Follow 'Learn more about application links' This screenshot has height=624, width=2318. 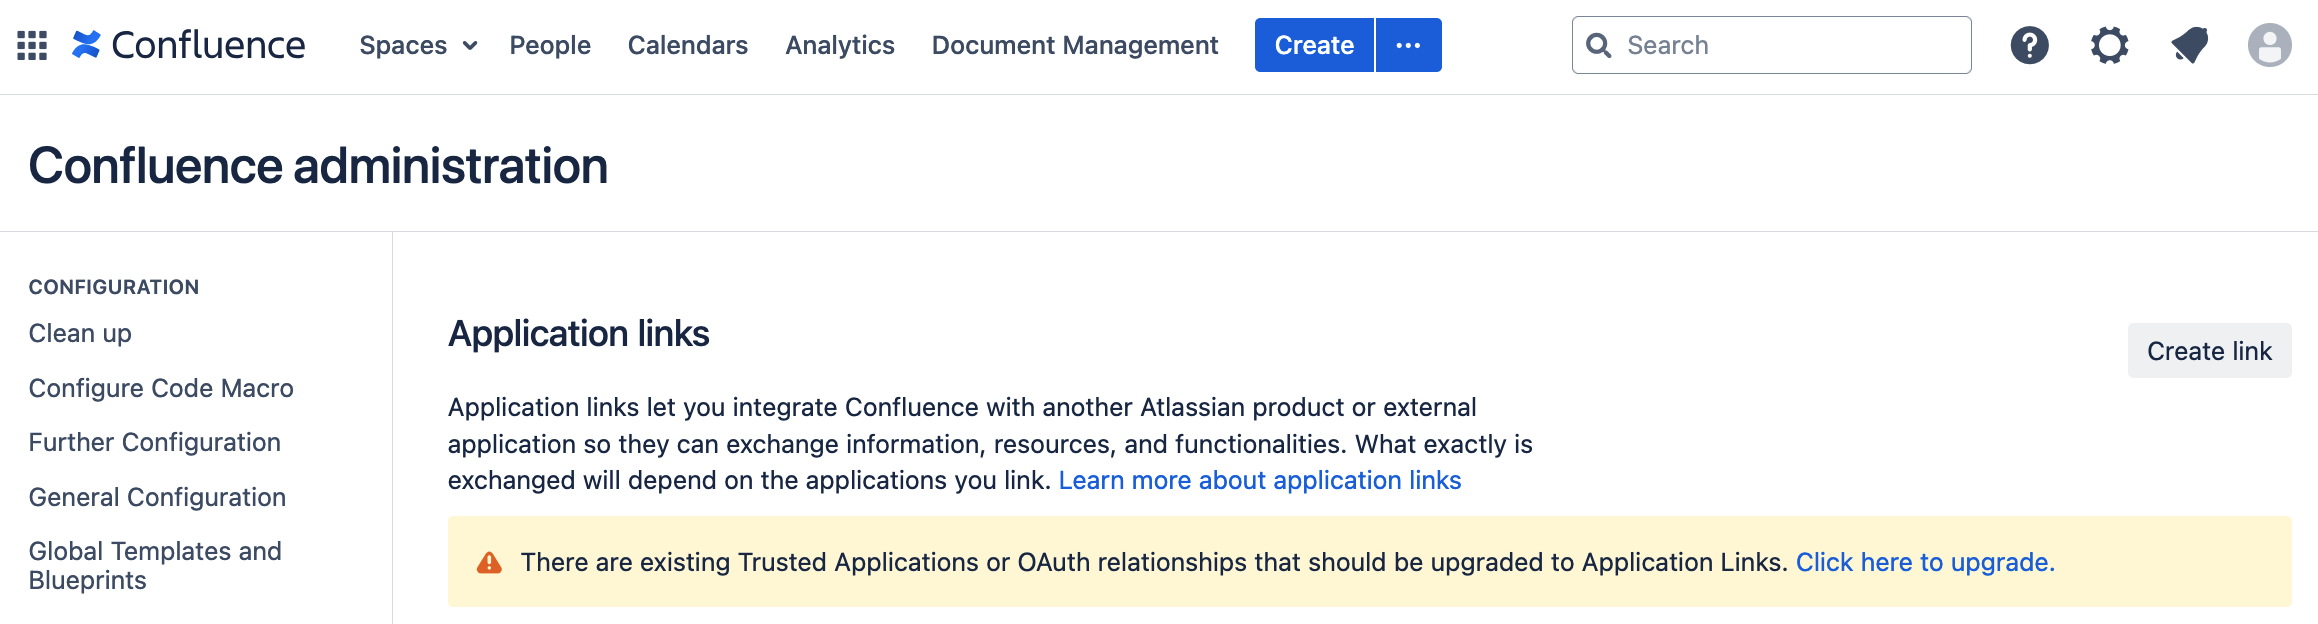click(x=1260, y=481)
